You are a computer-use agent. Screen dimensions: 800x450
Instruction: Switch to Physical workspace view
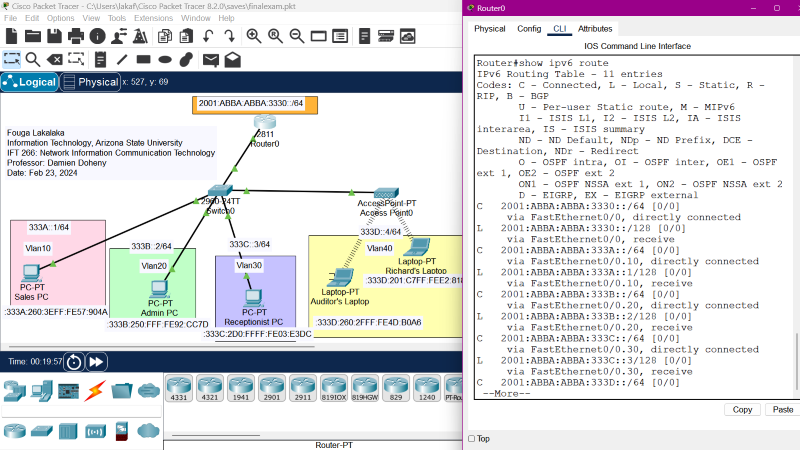tap(91, 82)
